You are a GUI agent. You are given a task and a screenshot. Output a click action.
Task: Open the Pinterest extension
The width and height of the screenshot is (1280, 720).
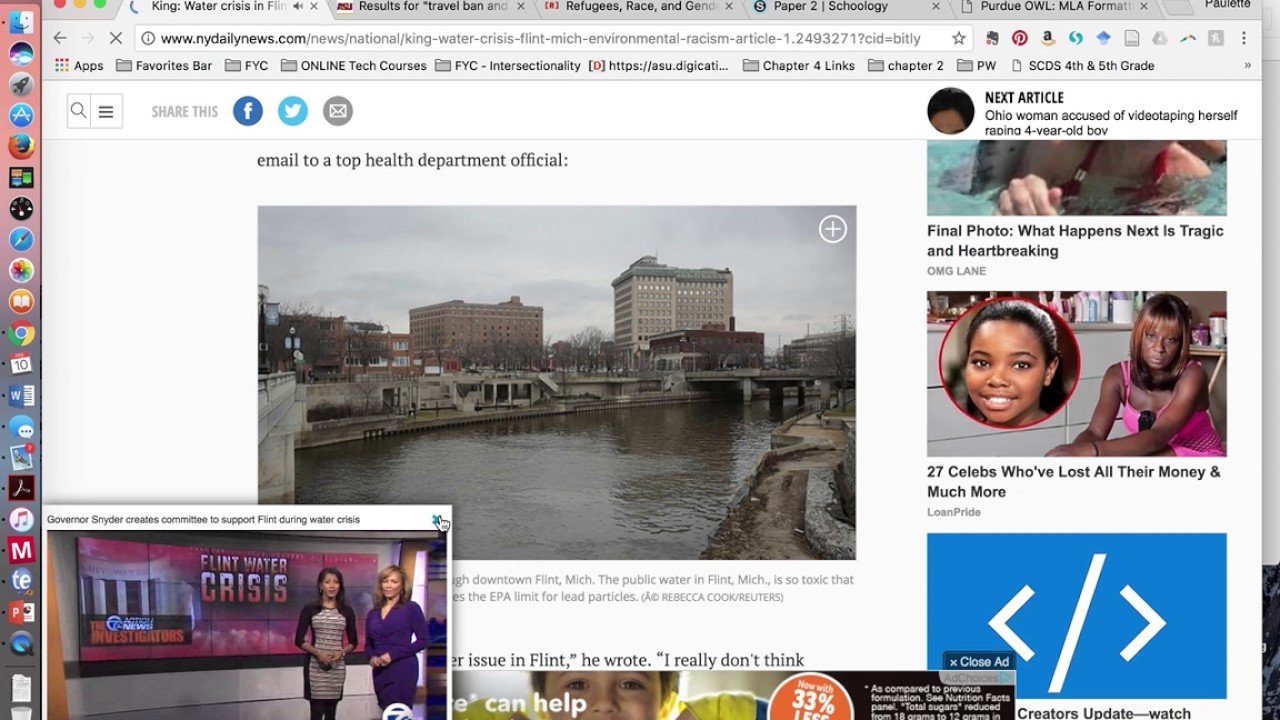1019,38
